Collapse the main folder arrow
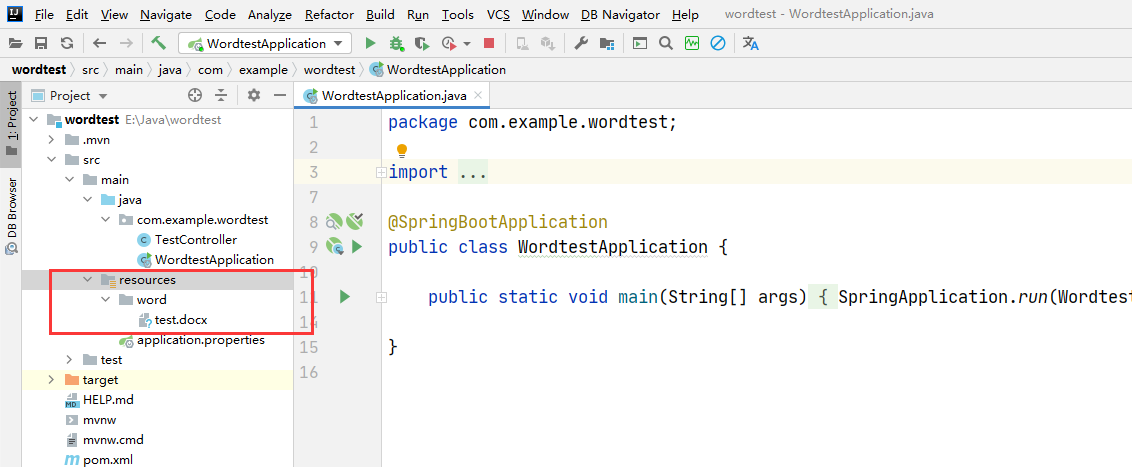The height and width of the screenshot is (467, 1132). click(69, 180)
